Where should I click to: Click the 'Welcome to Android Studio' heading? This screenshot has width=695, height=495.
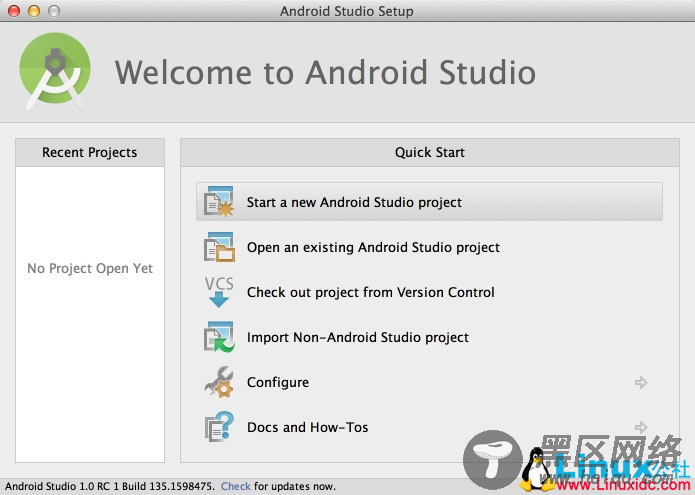click(x=325, y=72)
